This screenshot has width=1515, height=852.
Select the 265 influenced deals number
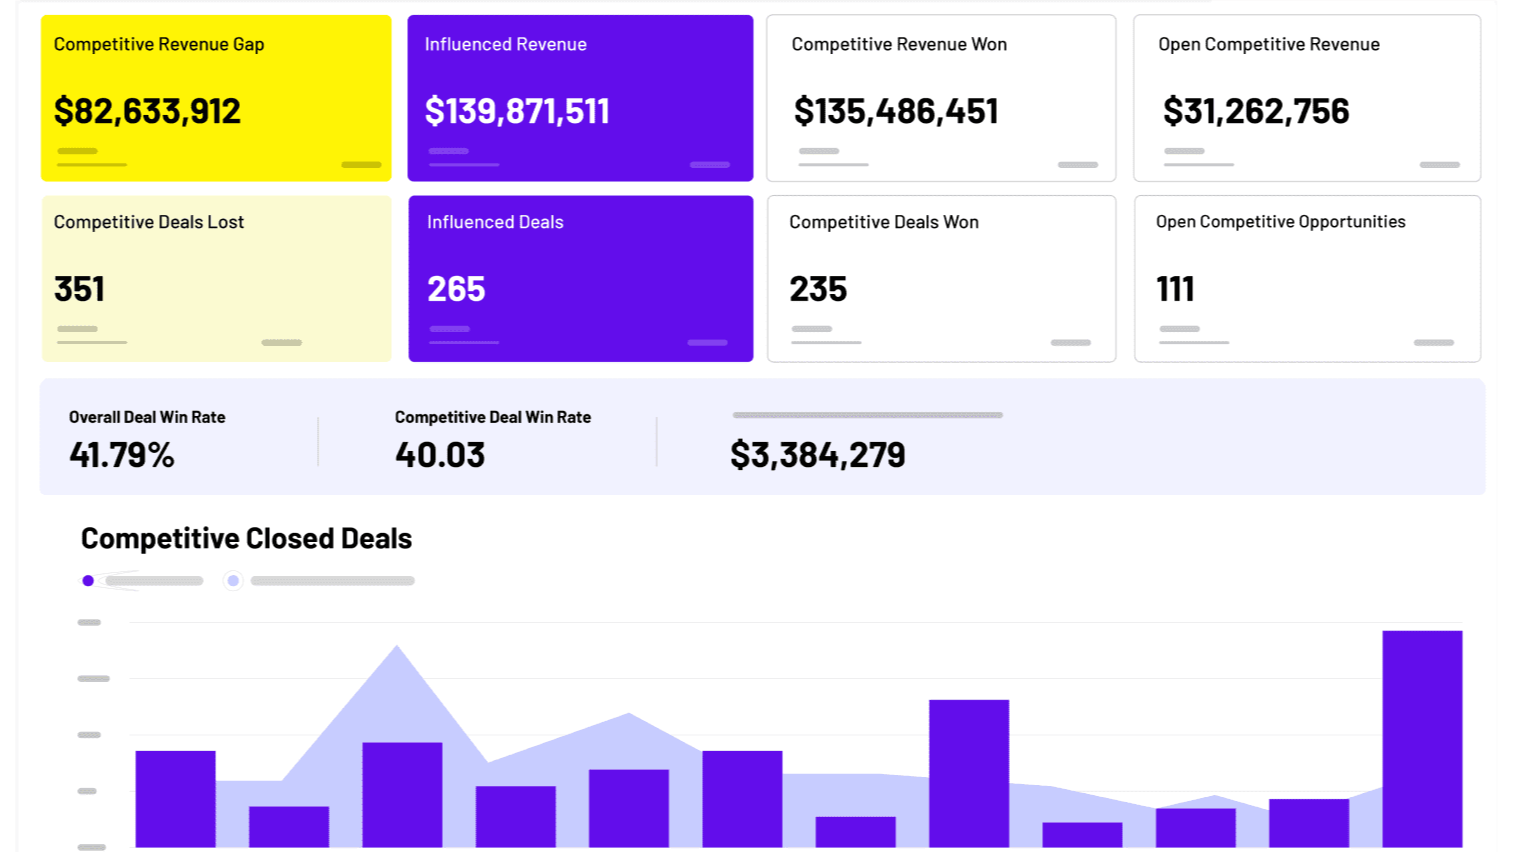pos(456,289)
